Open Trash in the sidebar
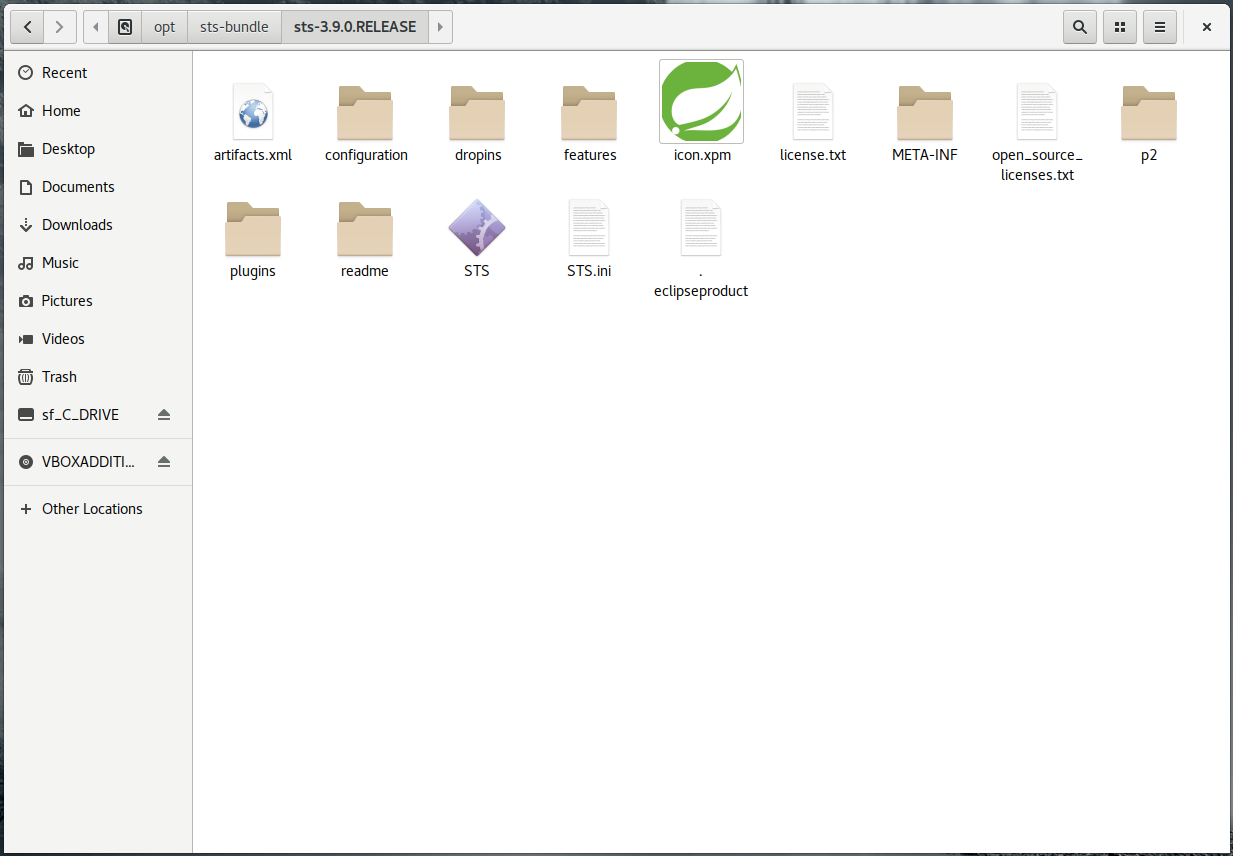 coord(59,377)
